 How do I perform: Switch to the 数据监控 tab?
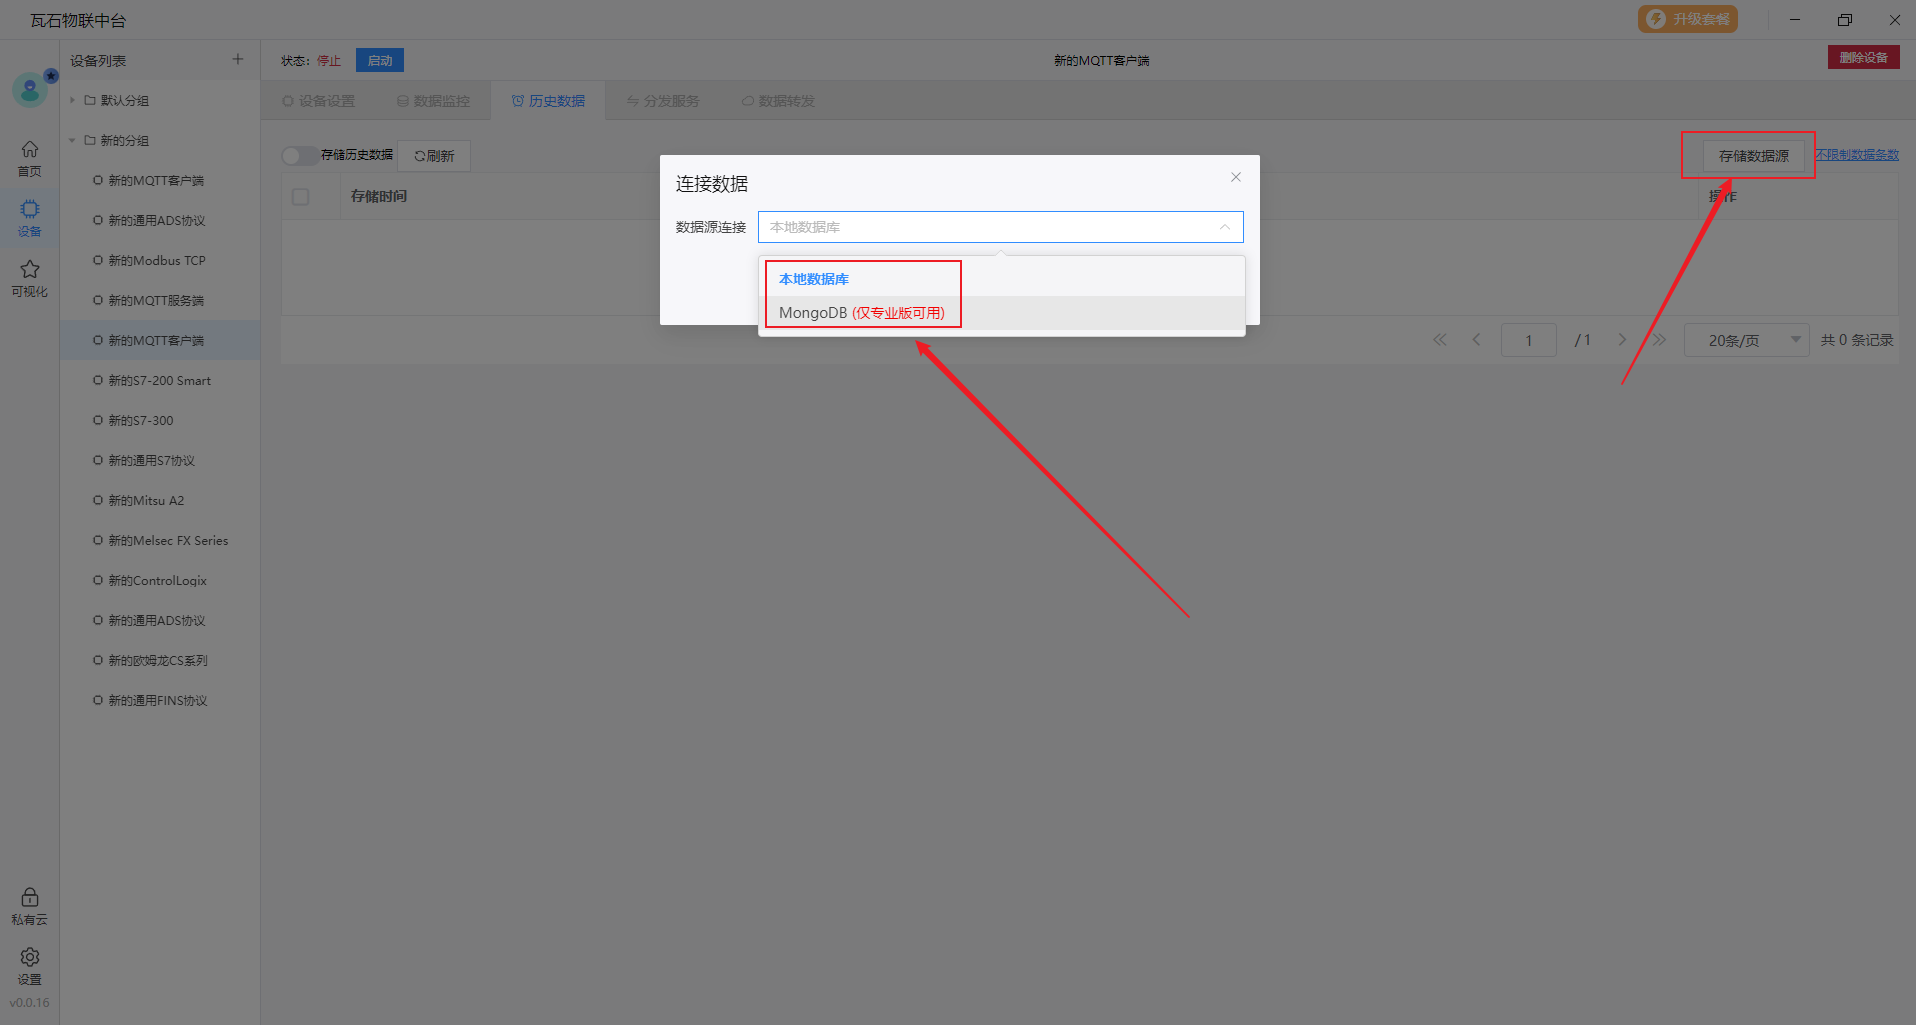tap(433, 101)
